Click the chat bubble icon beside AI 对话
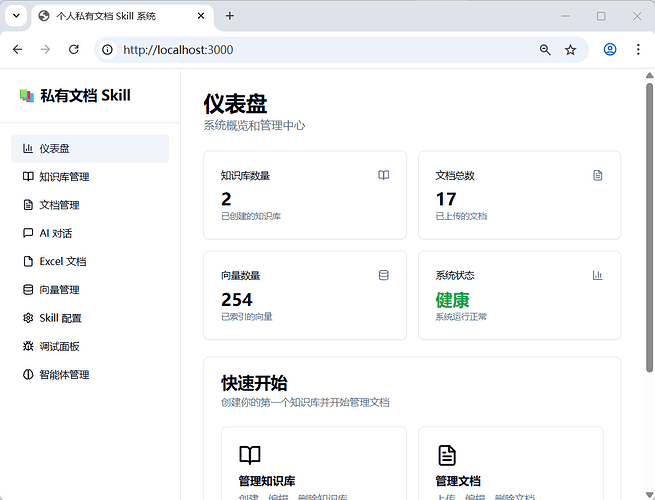 [28, 233]
